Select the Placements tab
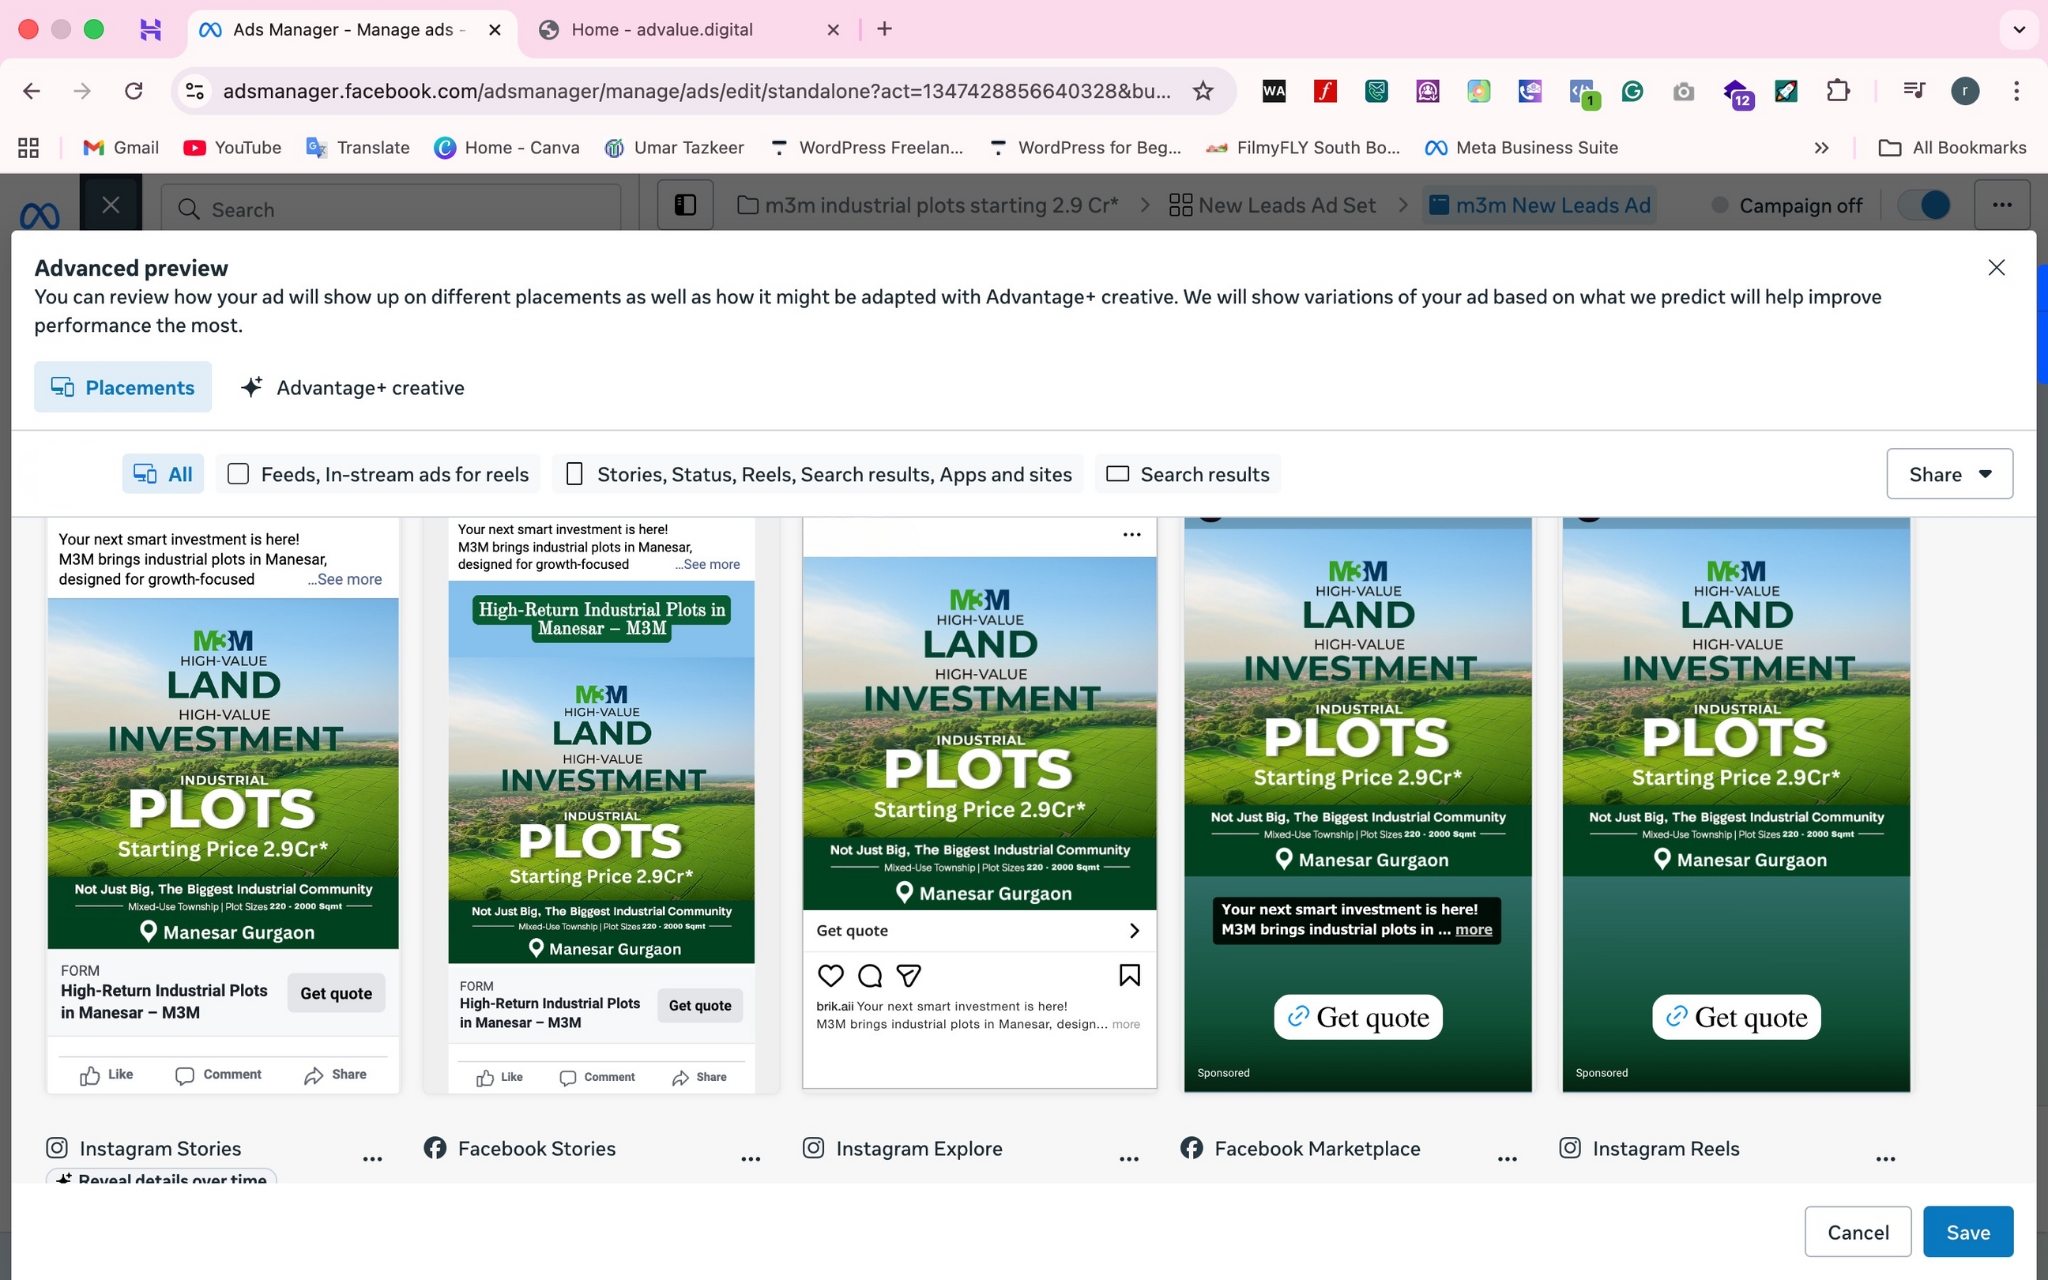The image size is (2048, 1280). (x=123, y=388)
